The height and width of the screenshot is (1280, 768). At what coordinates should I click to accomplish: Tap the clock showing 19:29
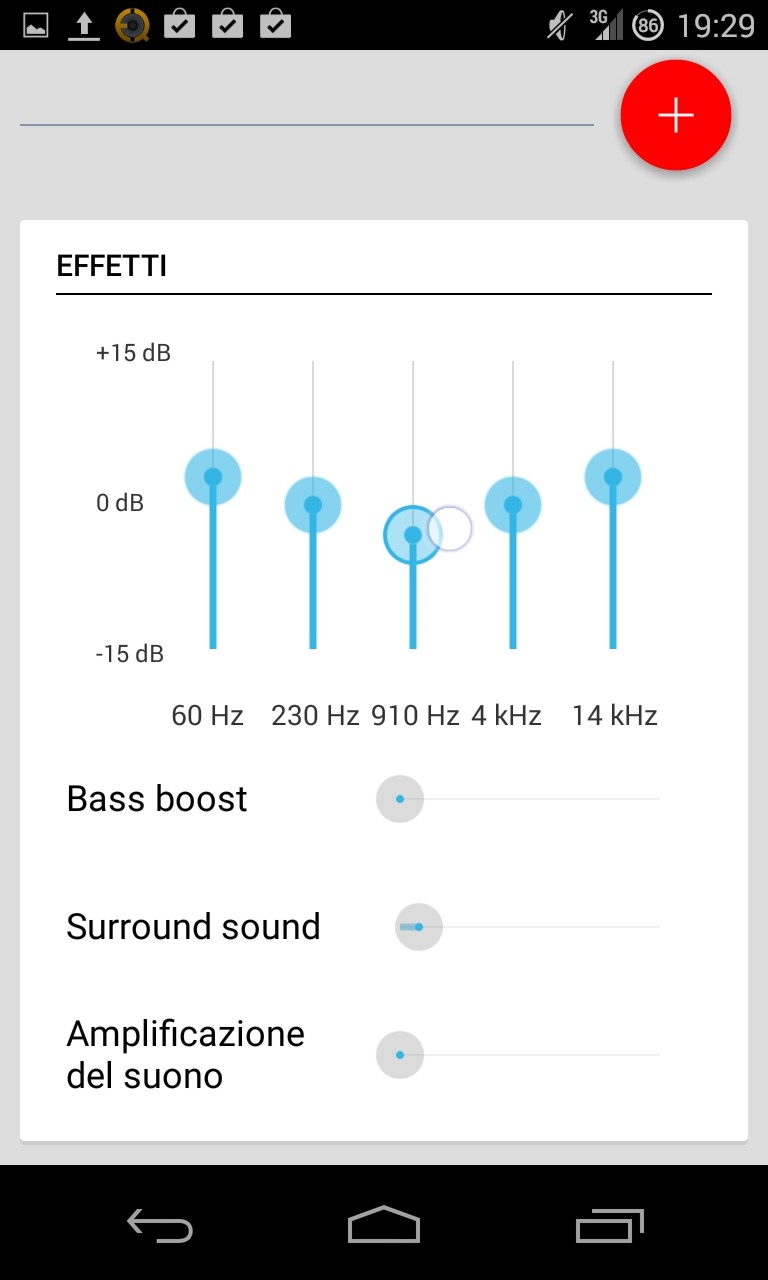pos(716,25)
